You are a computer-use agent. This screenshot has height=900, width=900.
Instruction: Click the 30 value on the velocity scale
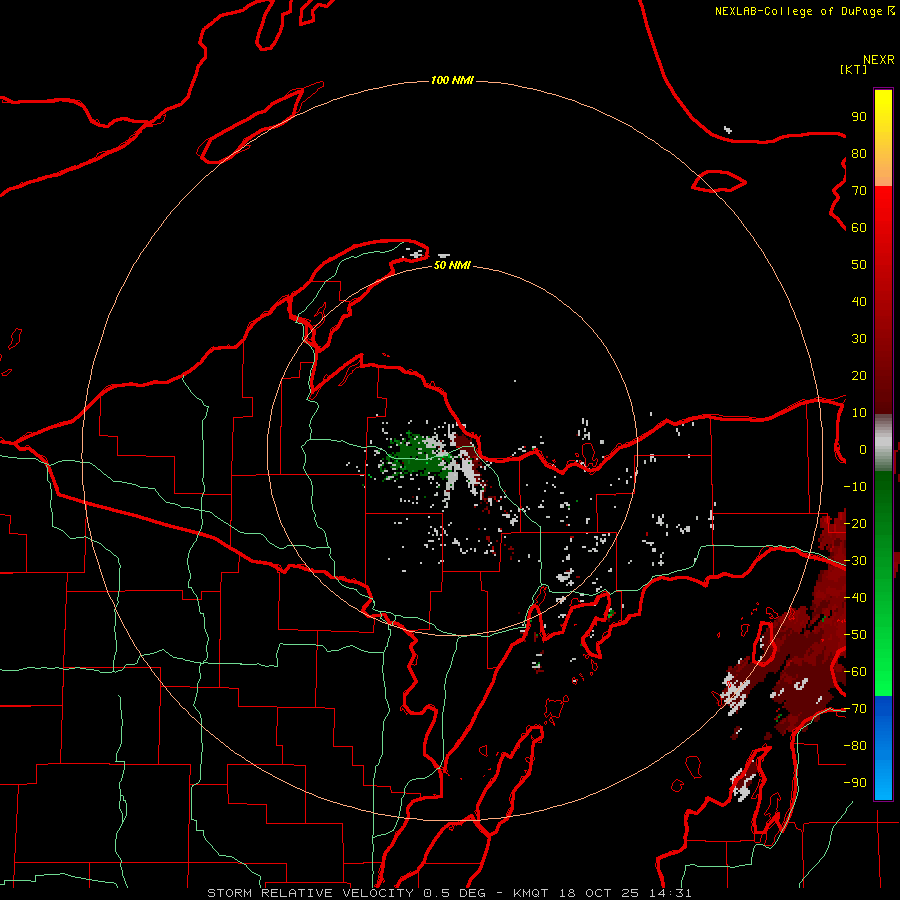pos(859,339)
